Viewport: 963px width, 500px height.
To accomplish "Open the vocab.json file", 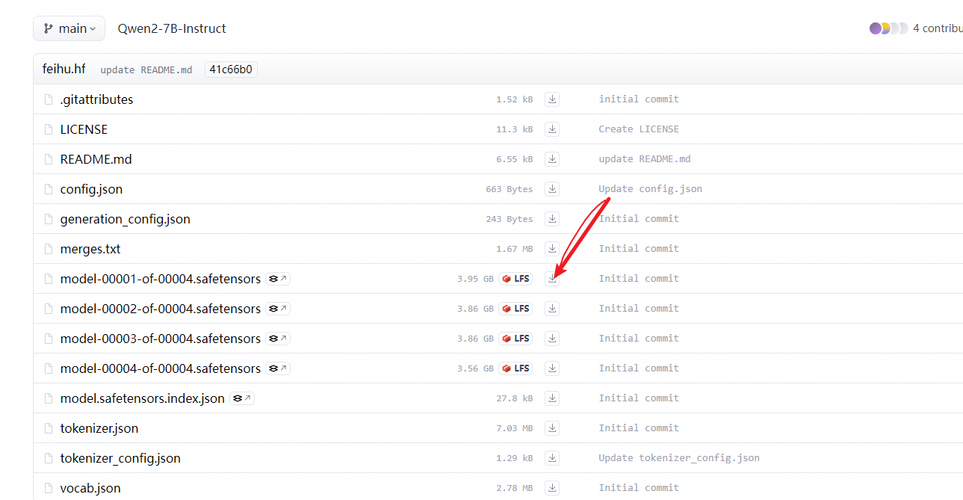I will (x=90, y=488).
